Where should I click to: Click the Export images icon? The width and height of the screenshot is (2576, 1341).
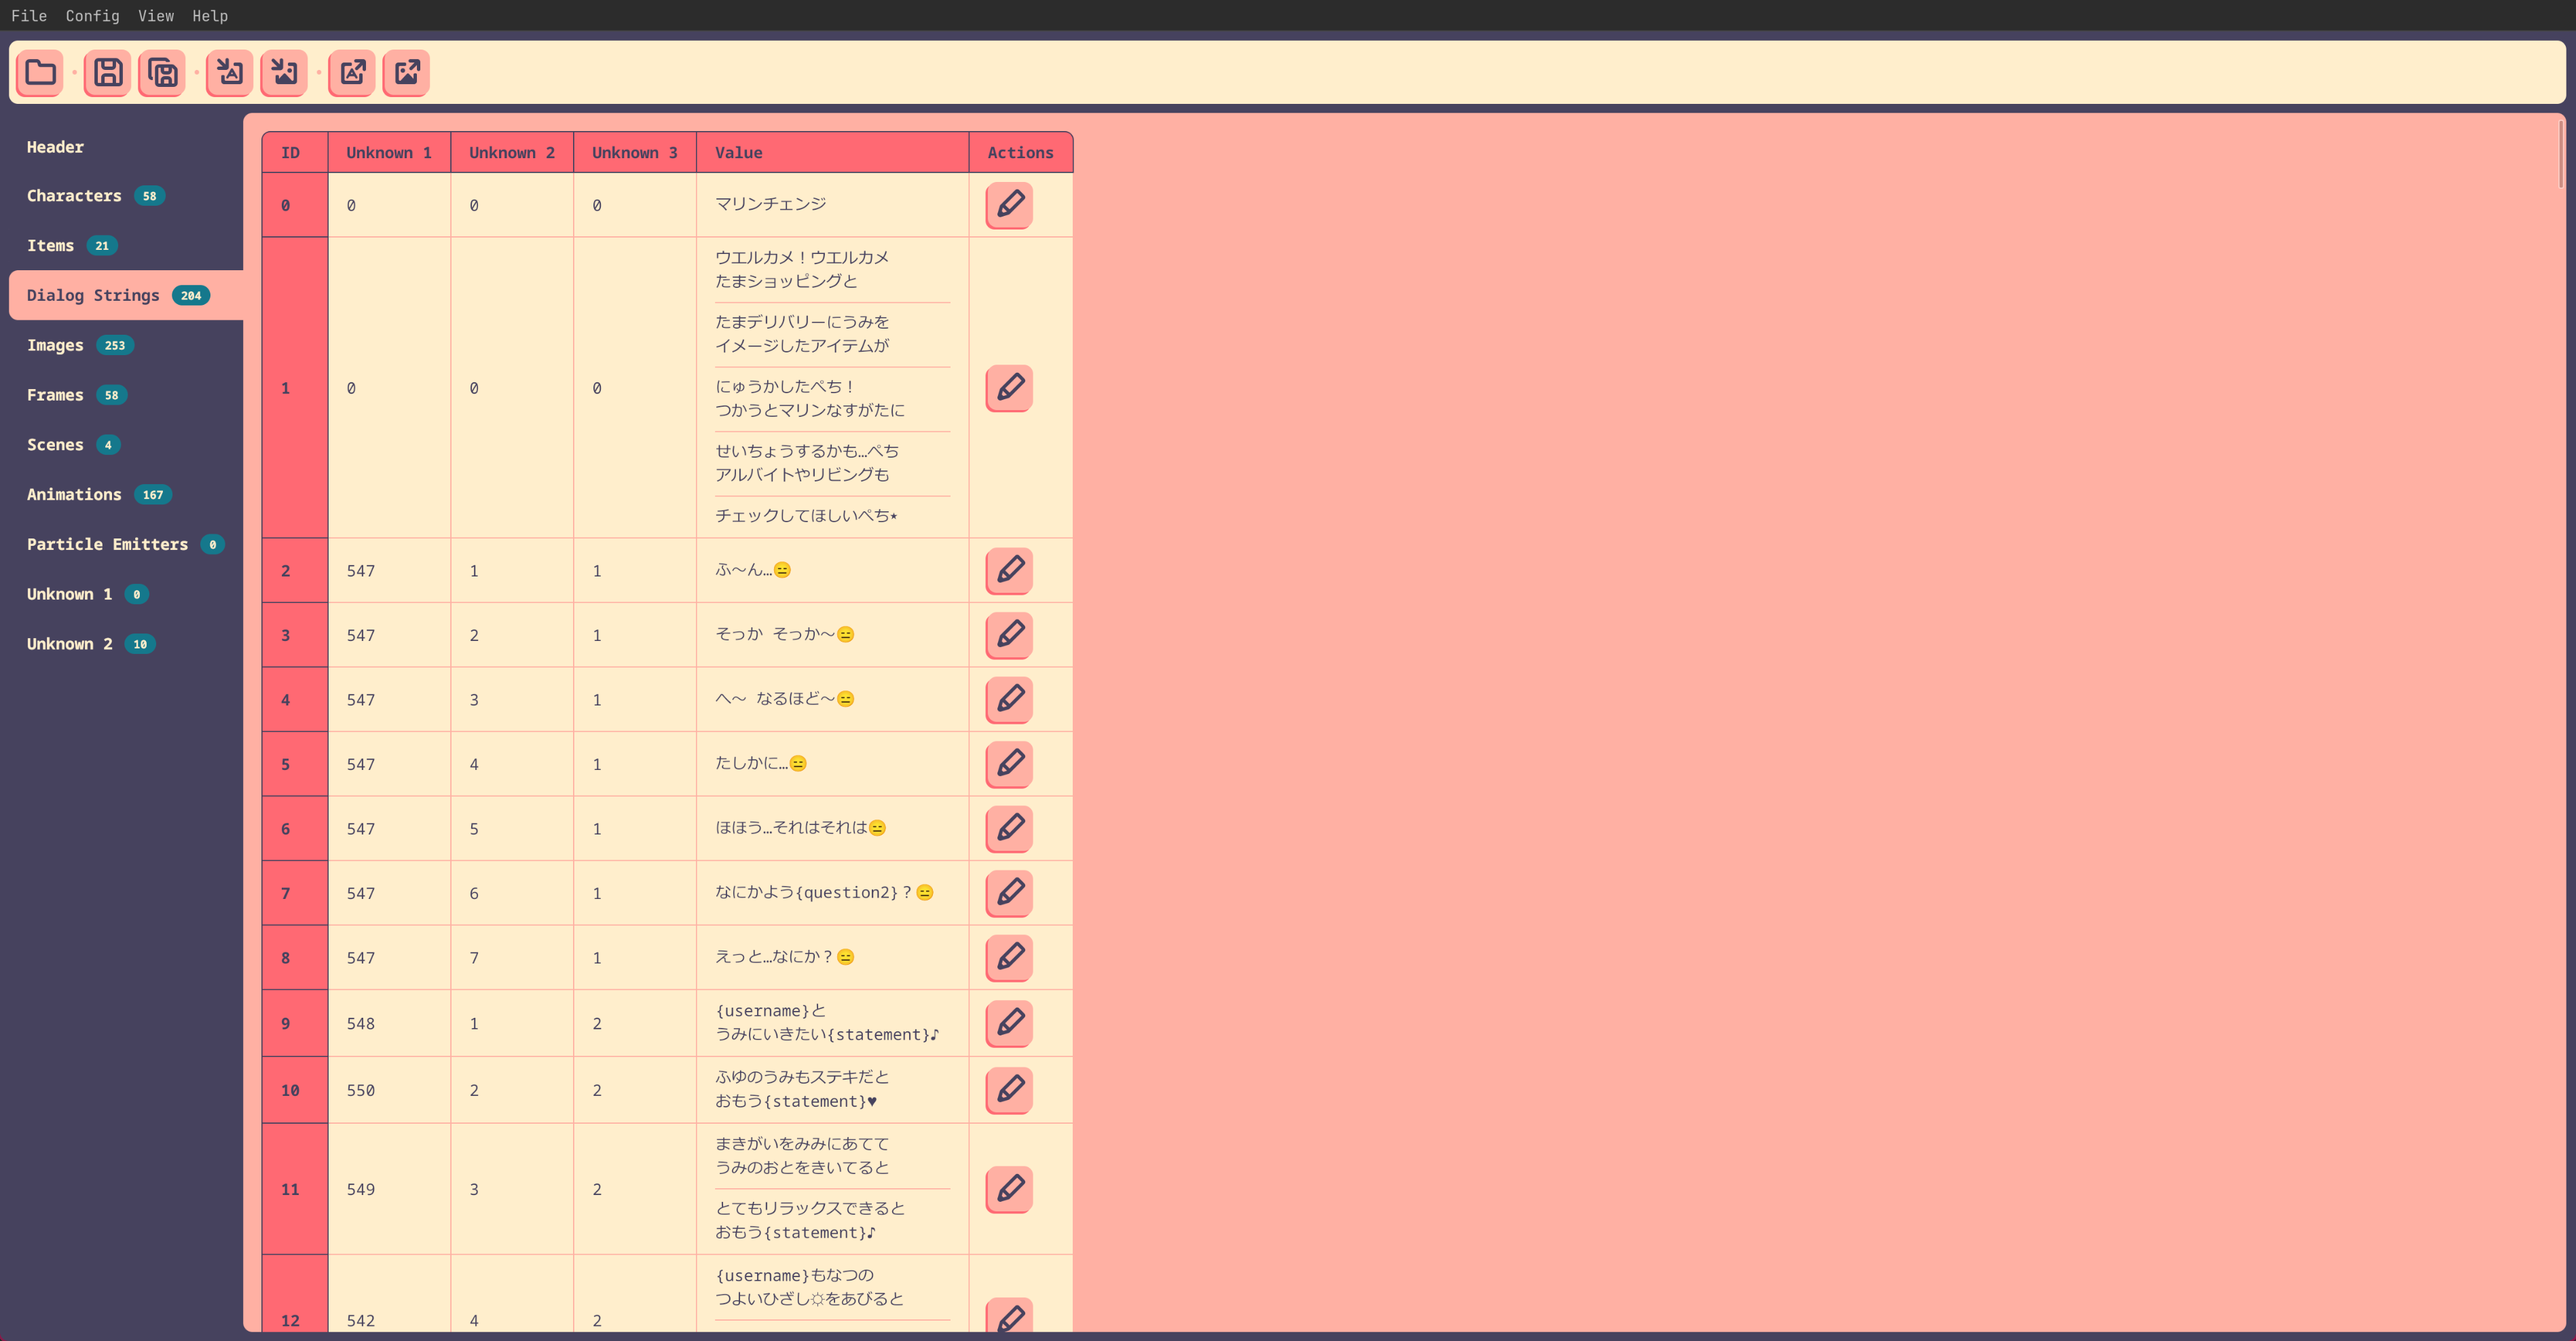pos(406,72)
